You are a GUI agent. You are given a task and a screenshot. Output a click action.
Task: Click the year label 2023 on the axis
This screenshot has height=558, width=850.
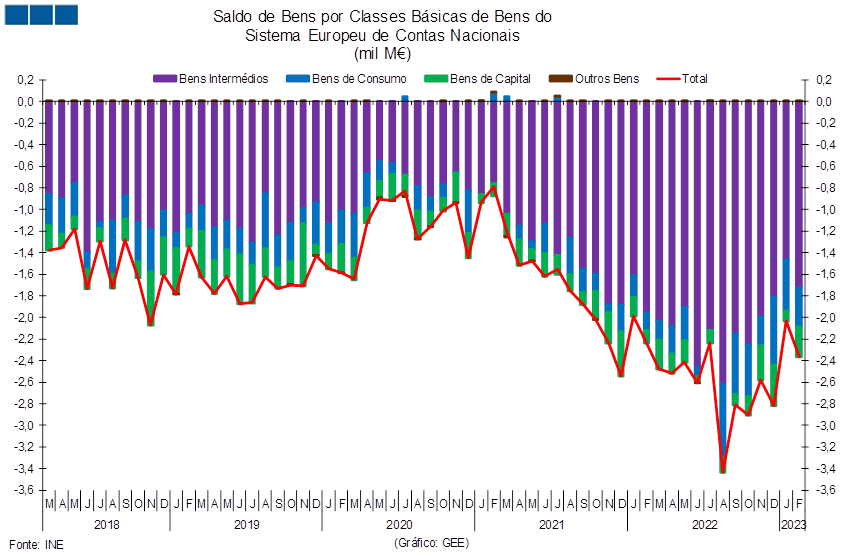tap(794, 524)
